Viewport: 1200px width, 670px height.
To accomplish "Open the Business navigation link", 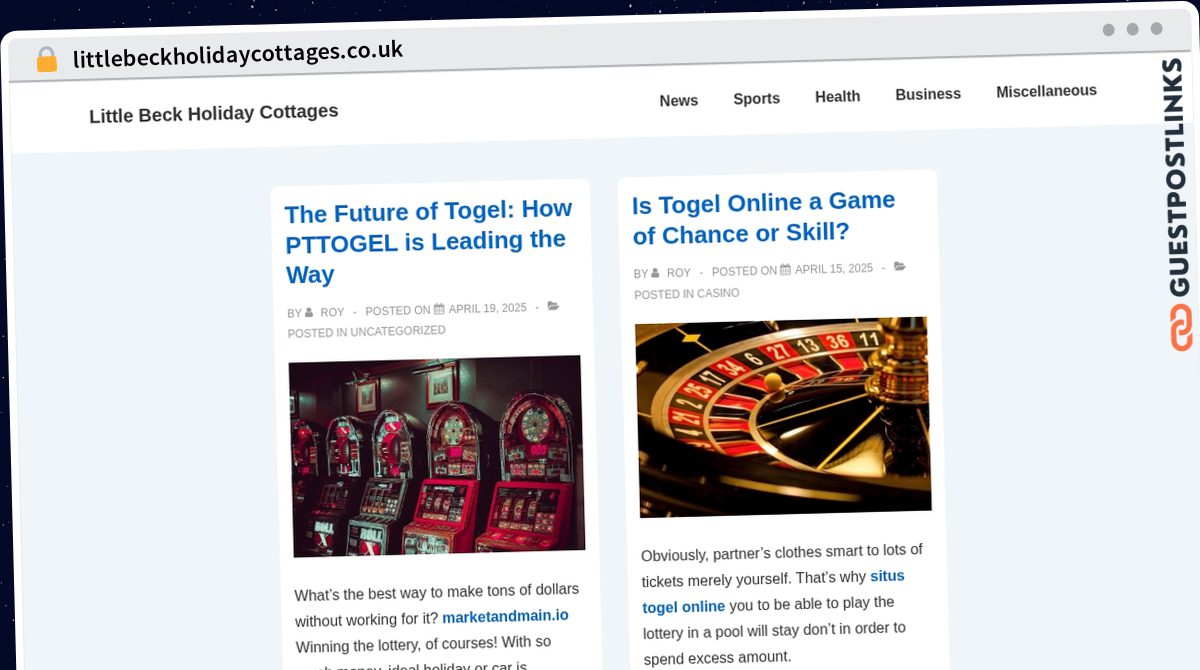I will tap(928, 94).
